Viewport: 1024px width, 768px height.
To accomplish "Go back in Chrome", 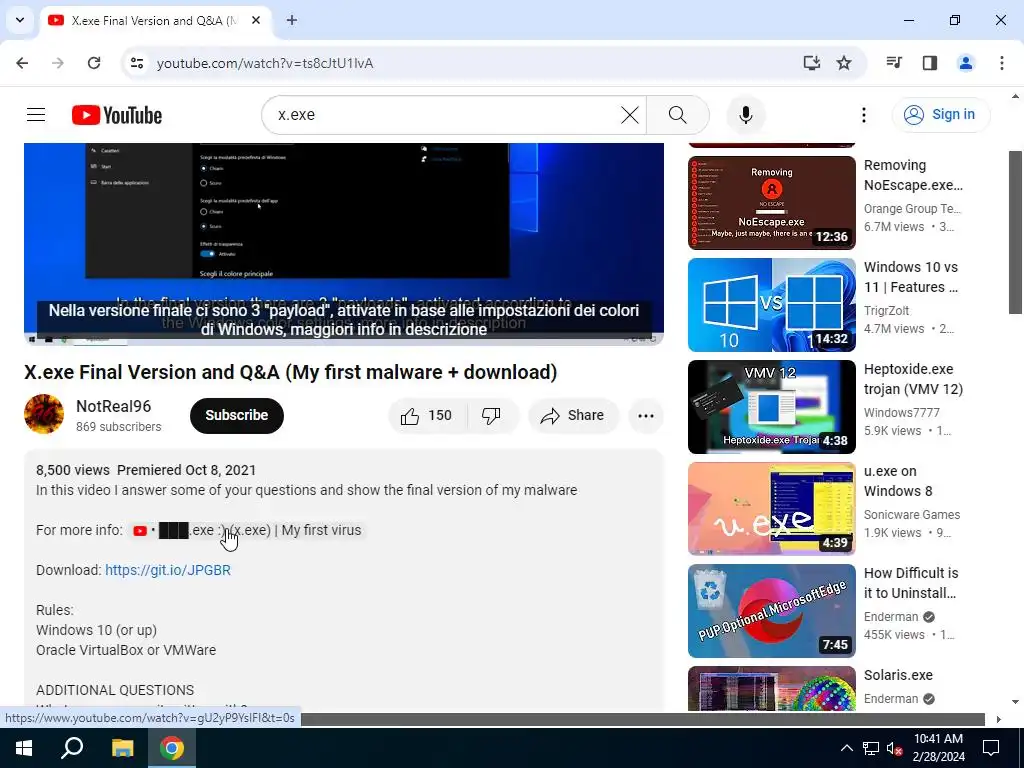I will coord(22,63).
